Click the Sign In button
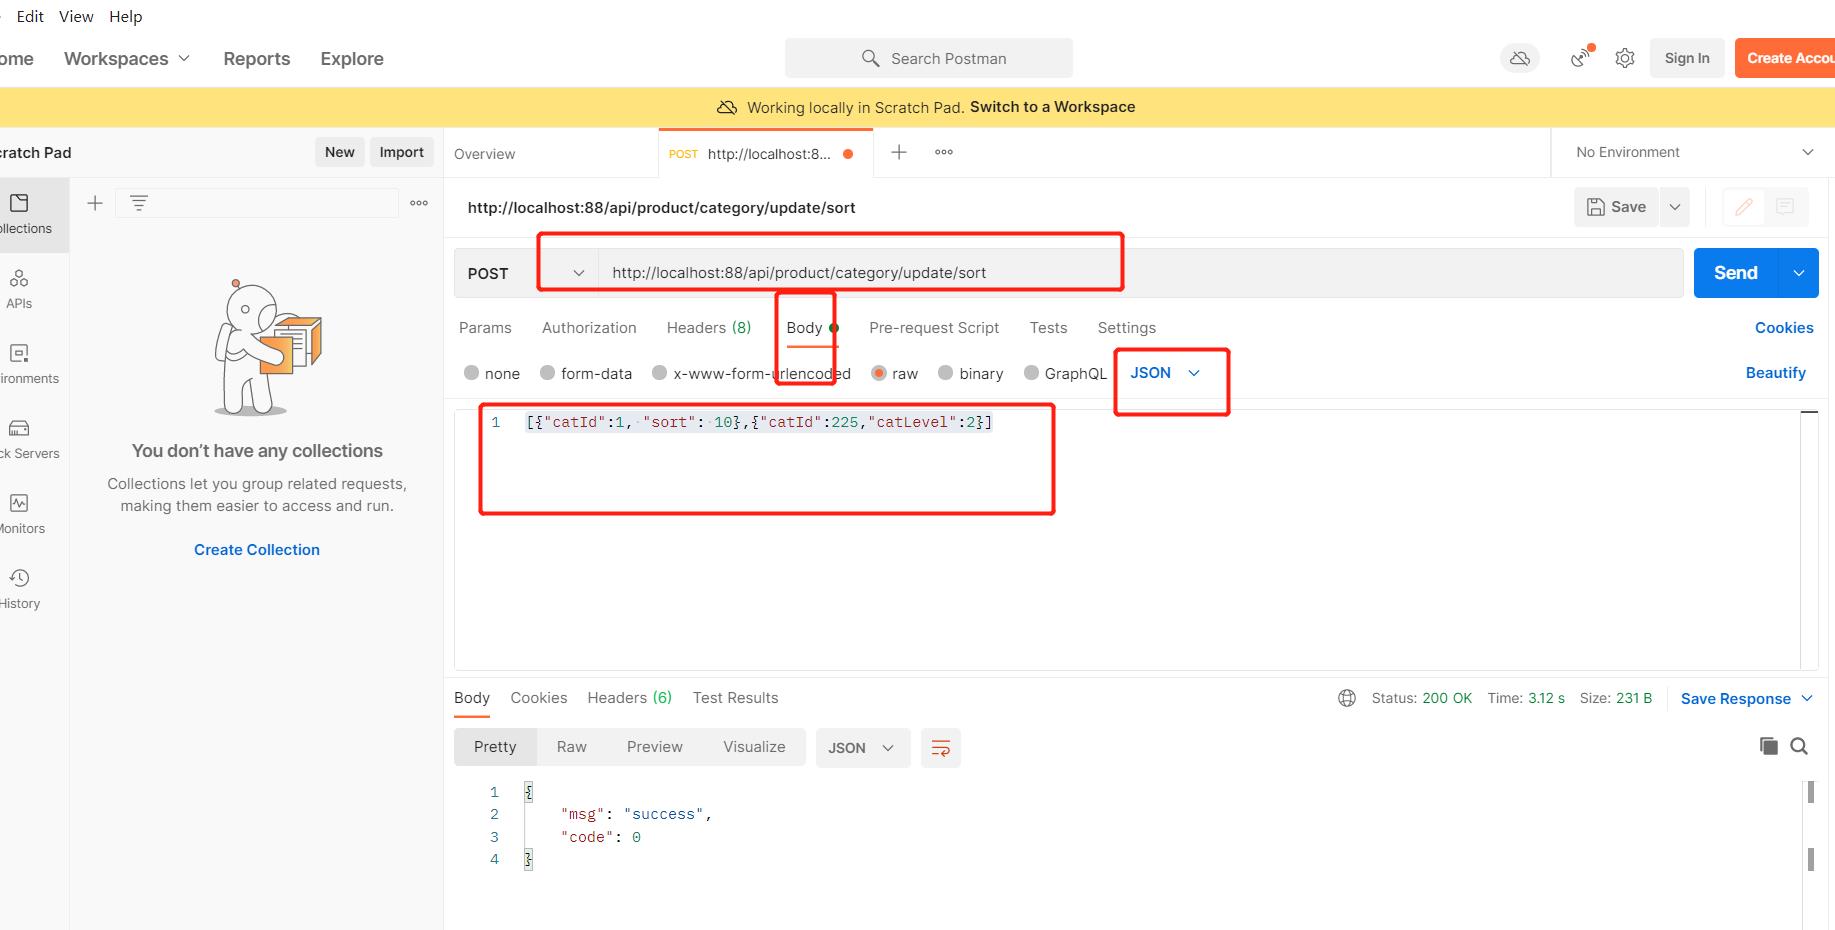Image resolution: width=1835 pixels, height=930 pixels. [1687, 58]
